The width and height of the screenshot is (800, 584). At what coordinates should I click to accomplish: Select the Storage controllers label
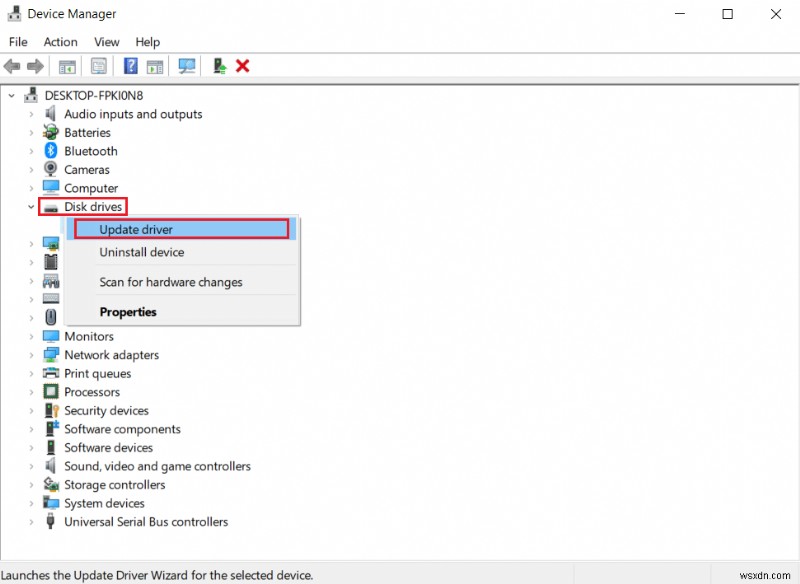114,485
